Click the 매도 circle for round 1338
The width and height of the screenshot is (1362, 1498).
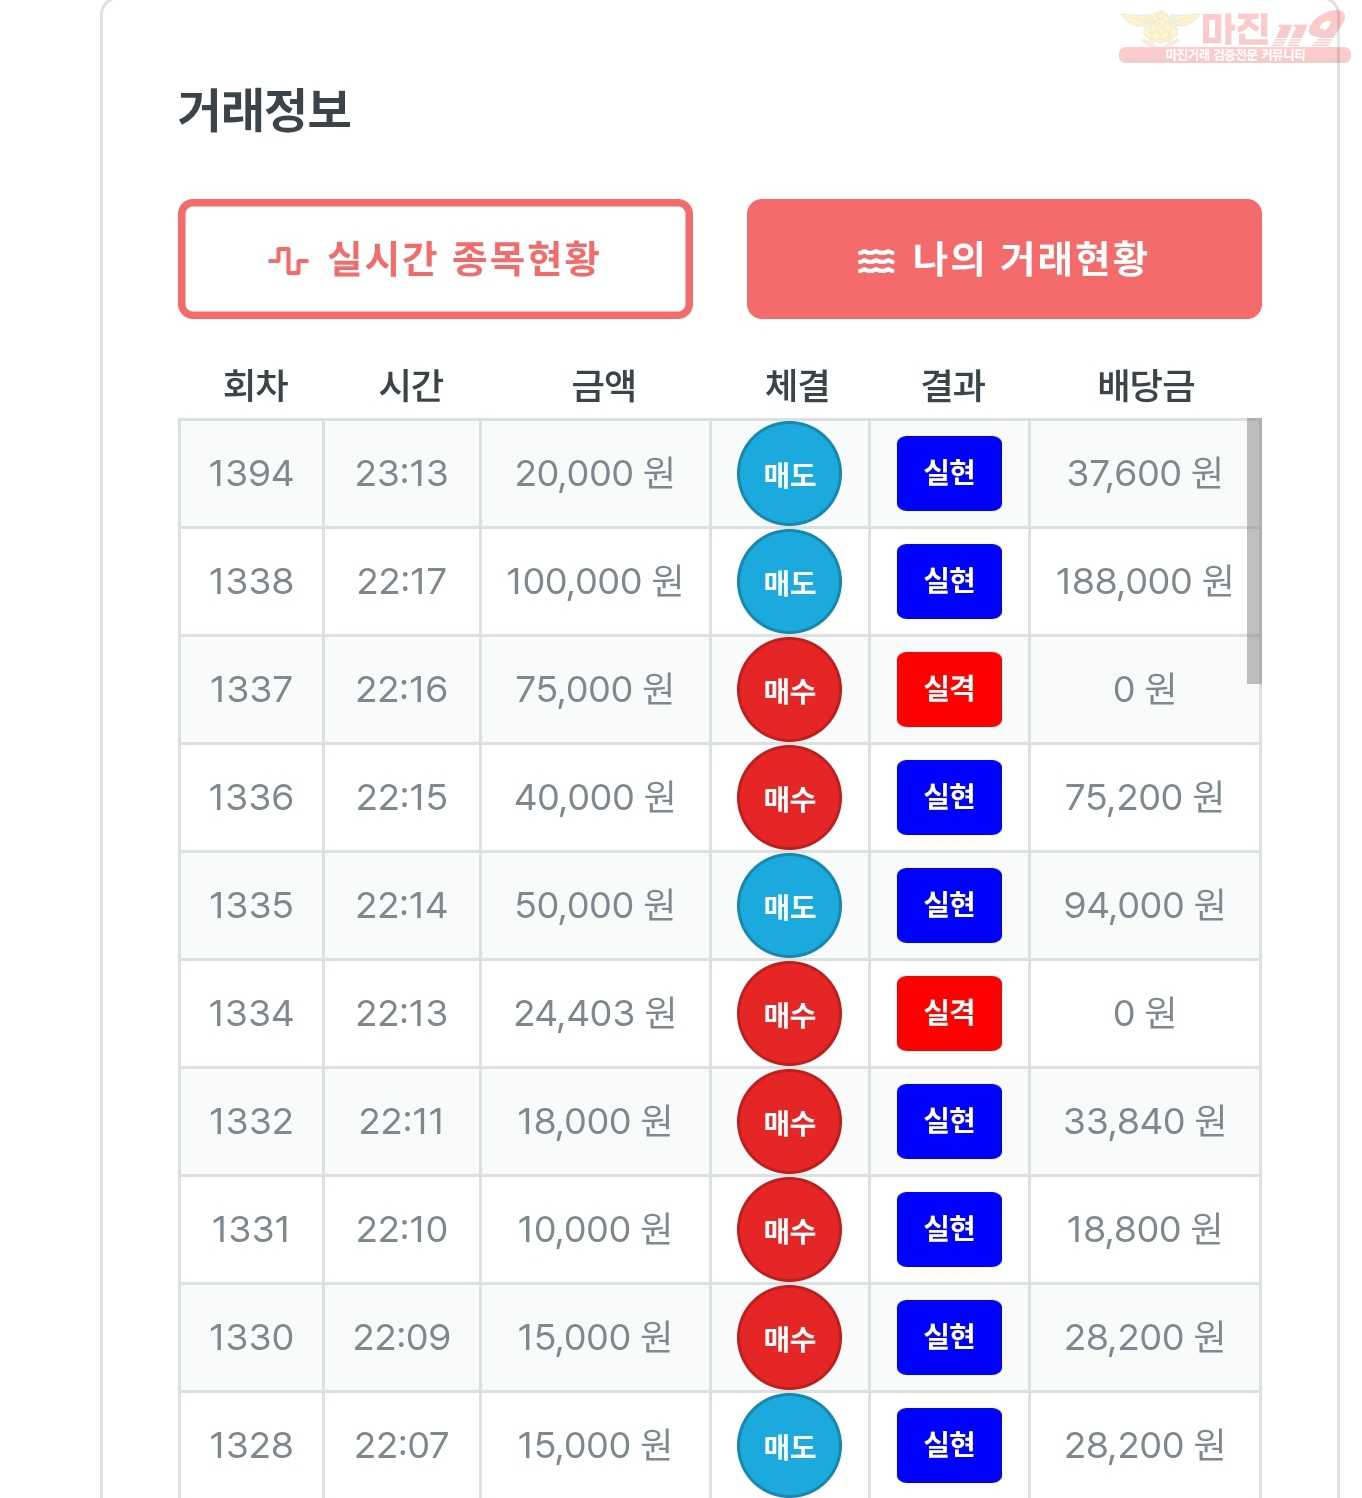789,582
